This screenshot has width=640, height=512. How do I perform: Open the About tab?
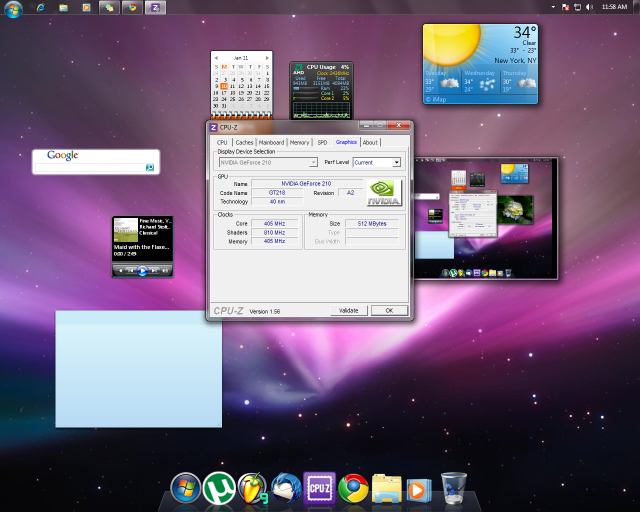click(x=370, y=142)
